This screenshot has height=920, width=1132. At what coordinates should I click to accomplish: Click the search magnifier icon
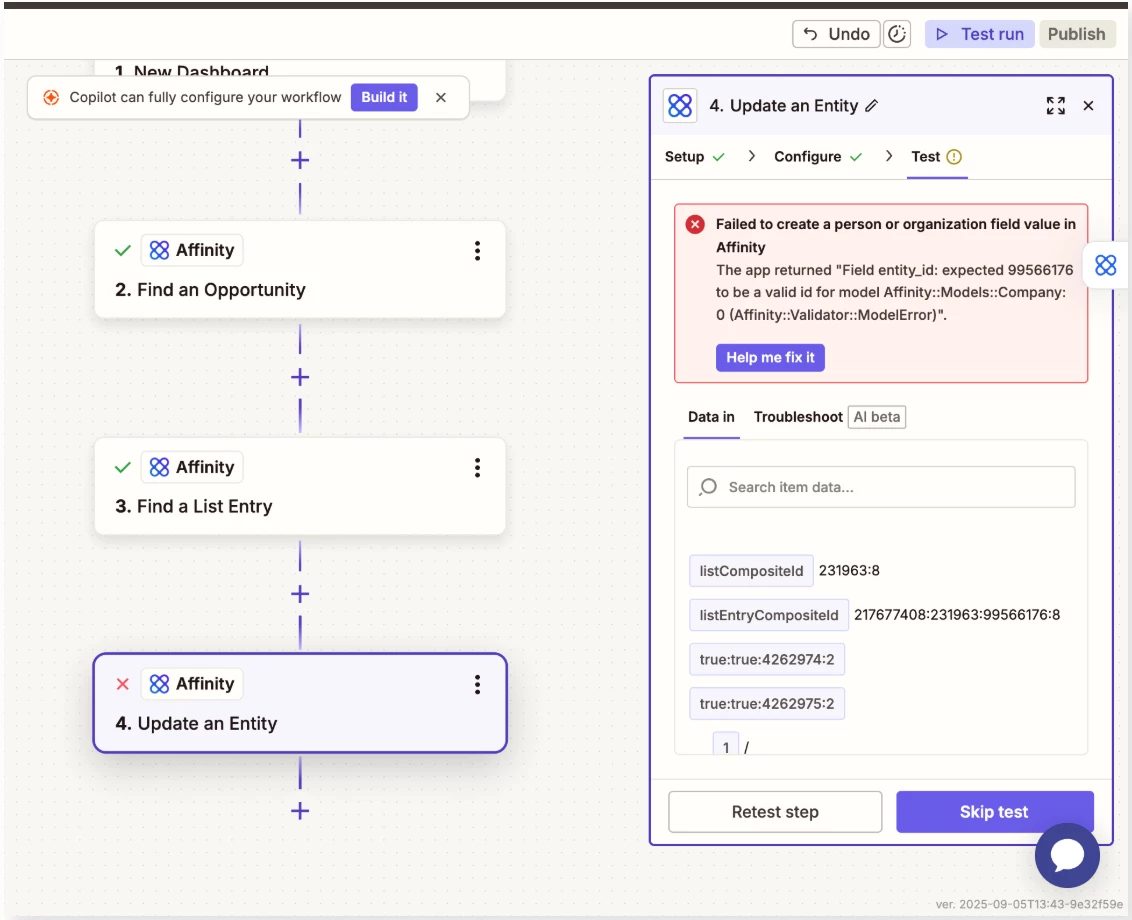click(x=708, y=487)
